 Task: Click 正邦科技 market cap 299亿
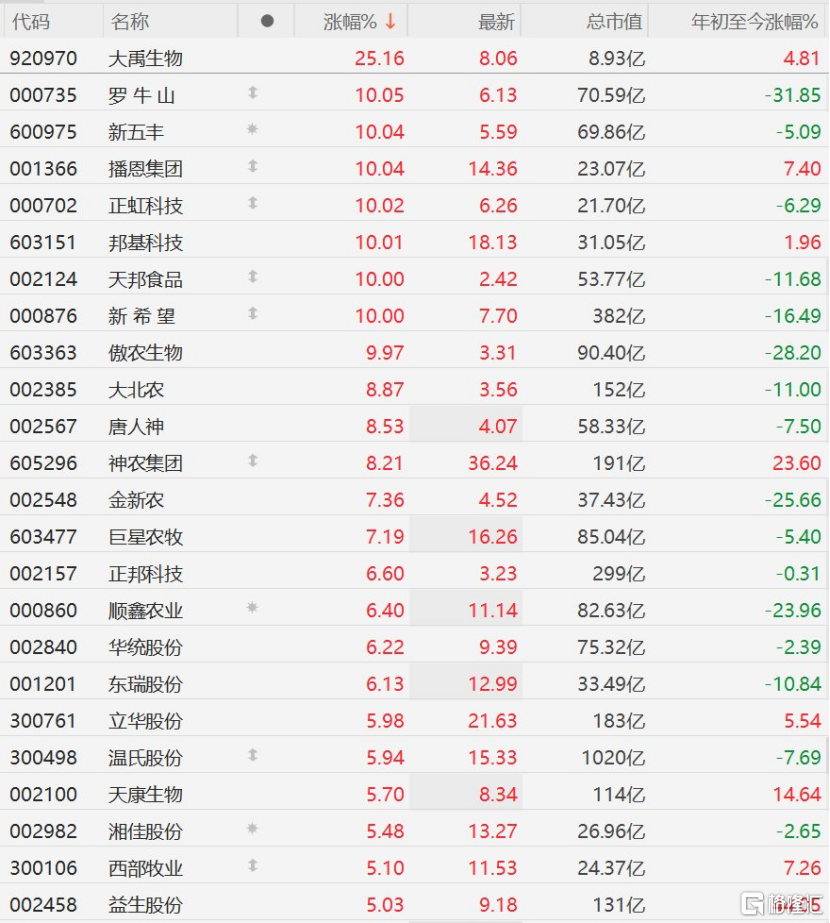(619, 573)
